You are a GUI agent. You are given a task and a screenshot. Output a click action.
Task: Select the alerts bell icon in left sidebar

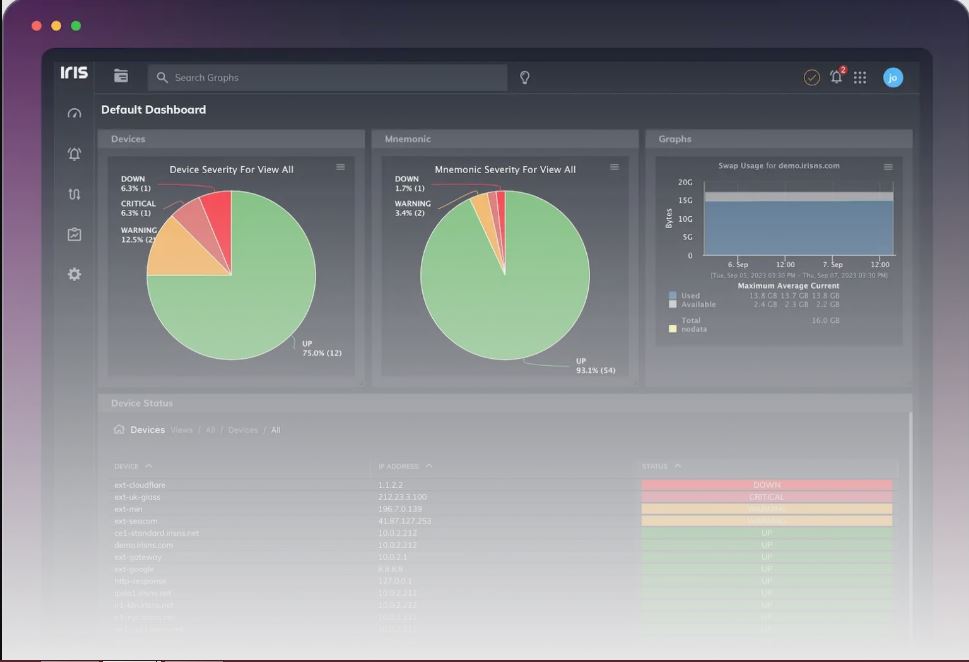pos(74,153)
